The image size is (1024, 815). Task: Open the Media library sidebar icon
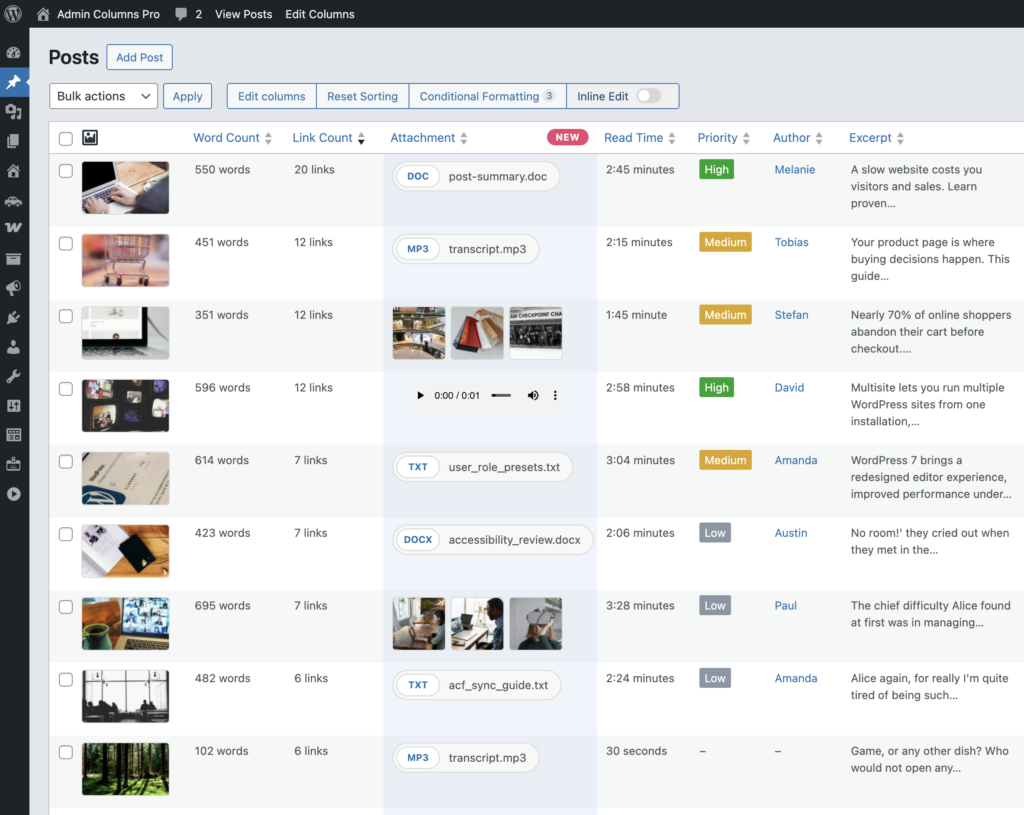(13, 112)
